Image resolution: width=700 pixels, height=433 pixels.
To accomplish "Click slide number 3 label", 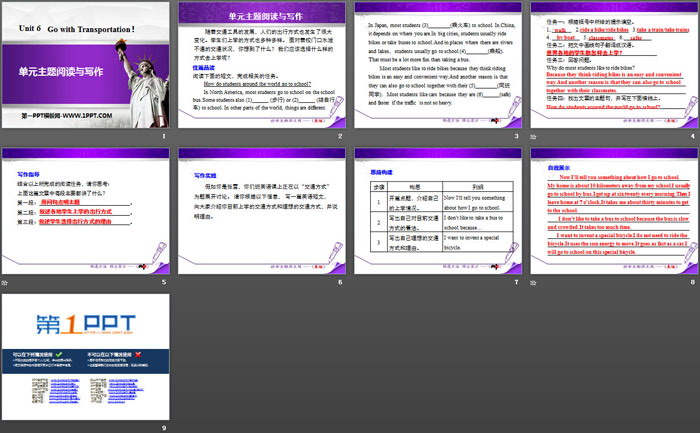I will click(516, 136).
